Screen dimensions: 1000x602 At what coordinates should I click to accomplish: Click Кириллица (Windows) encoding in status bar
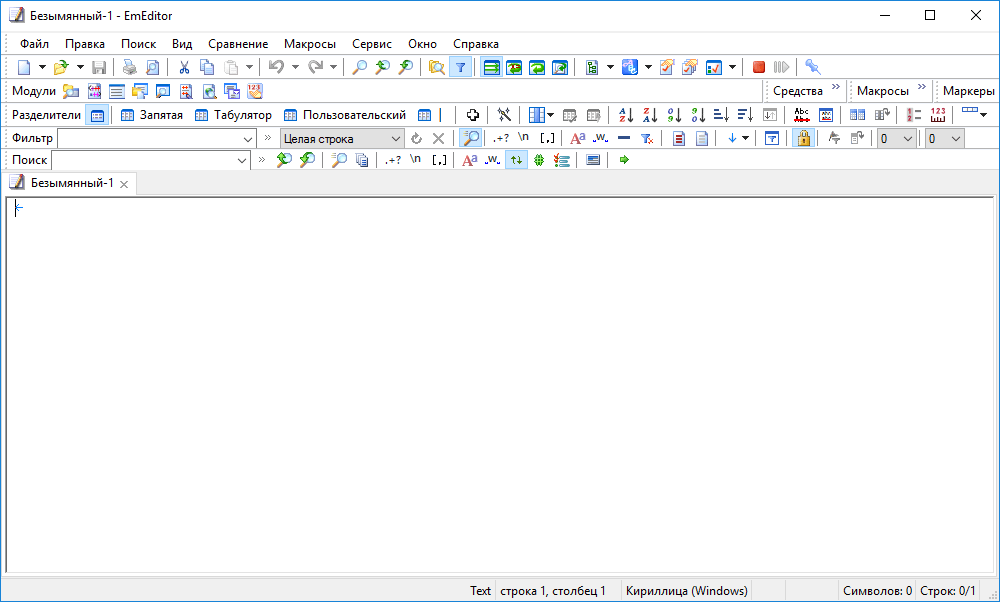point(686,591)
